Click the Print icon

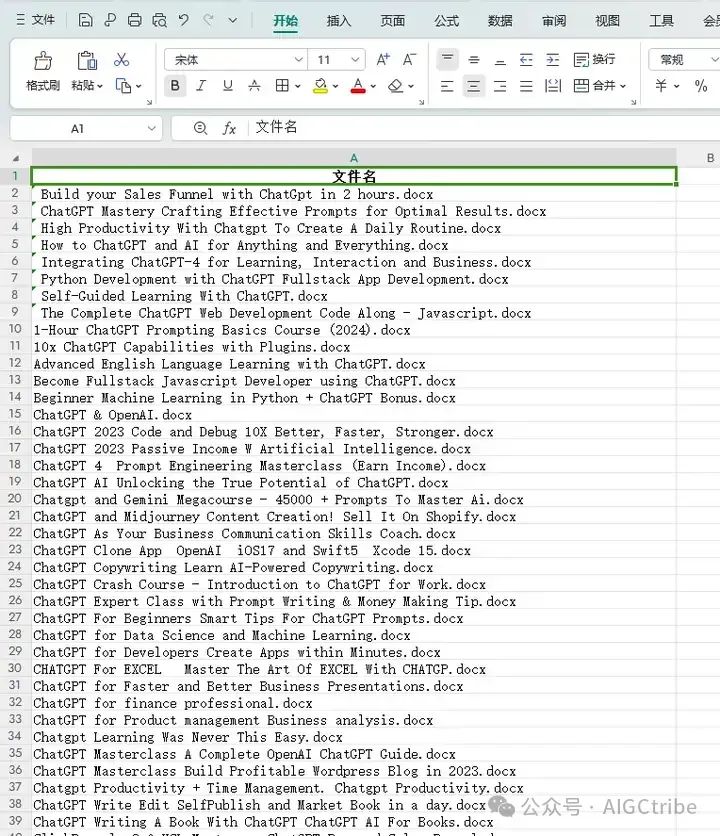pos(134,20)
